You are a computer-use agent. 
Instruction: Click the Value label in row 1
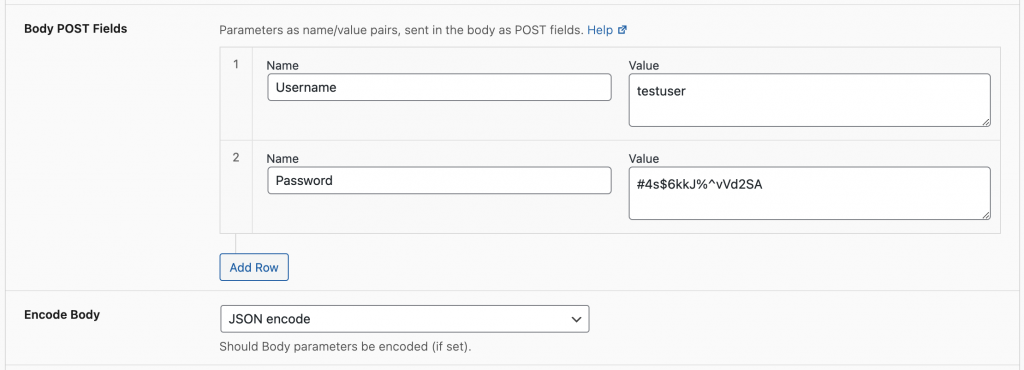tap(643, 65)
